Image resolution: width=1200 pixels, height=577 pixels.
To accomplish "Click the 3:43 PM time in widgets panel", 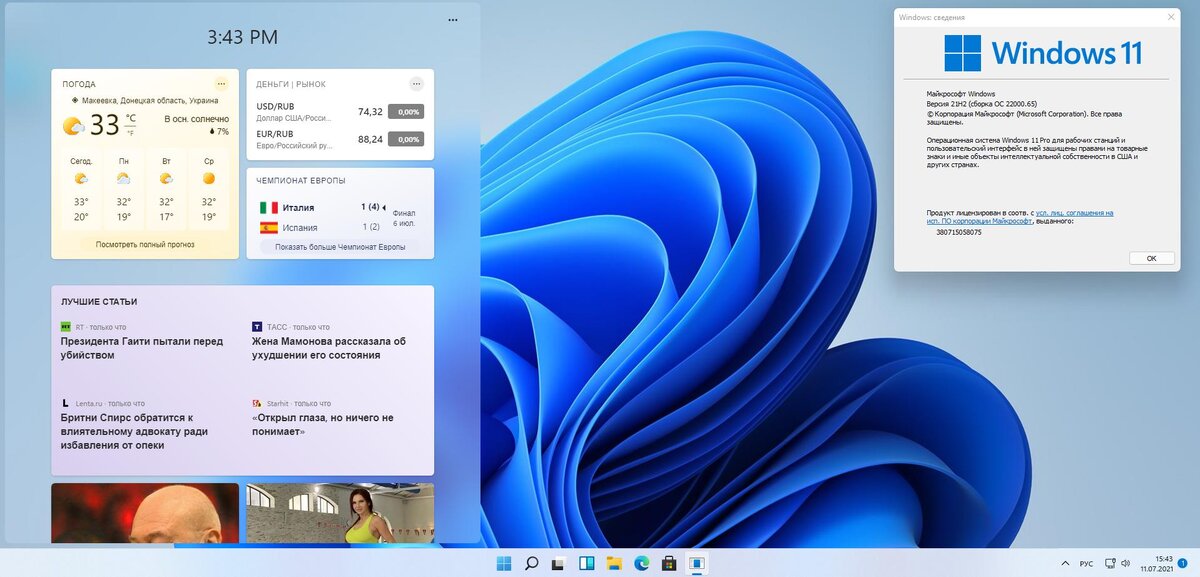I will tap(242, 37).
